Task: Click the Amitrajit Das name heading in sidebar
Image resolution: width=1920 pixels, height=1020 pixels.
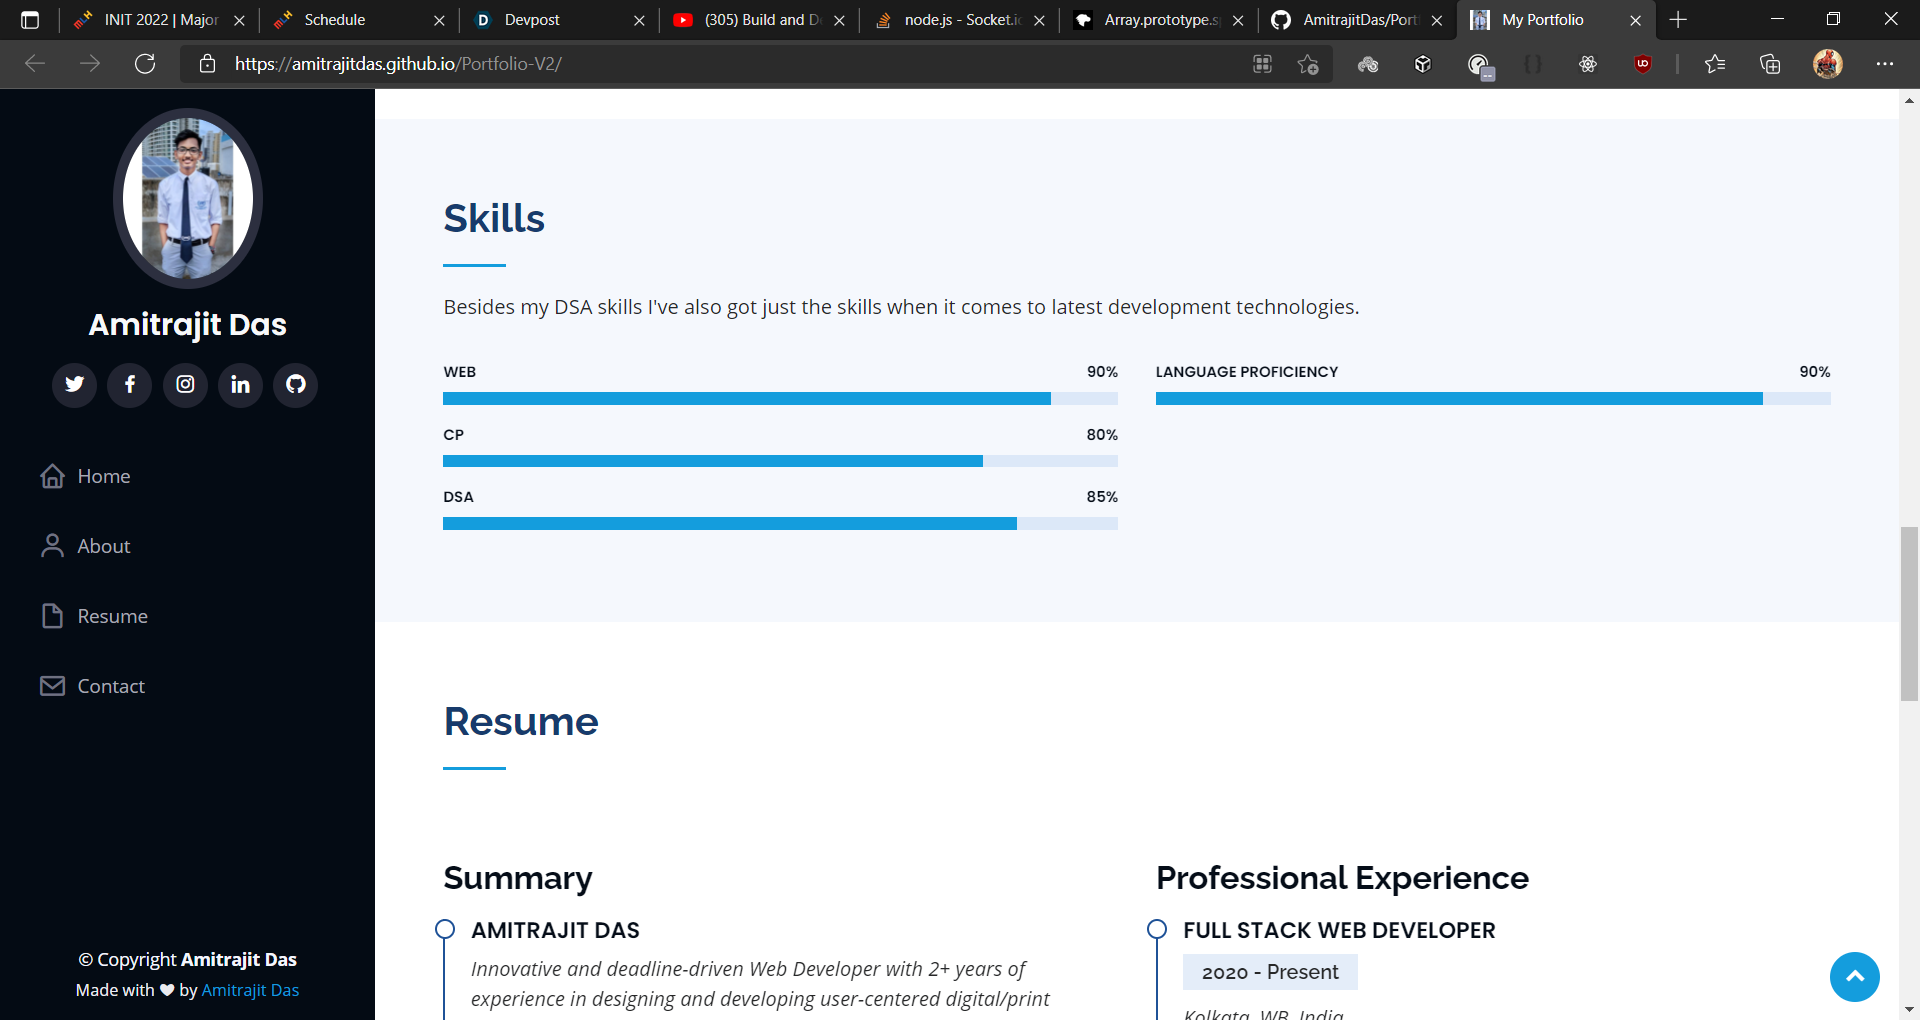Action: [188, 325]
